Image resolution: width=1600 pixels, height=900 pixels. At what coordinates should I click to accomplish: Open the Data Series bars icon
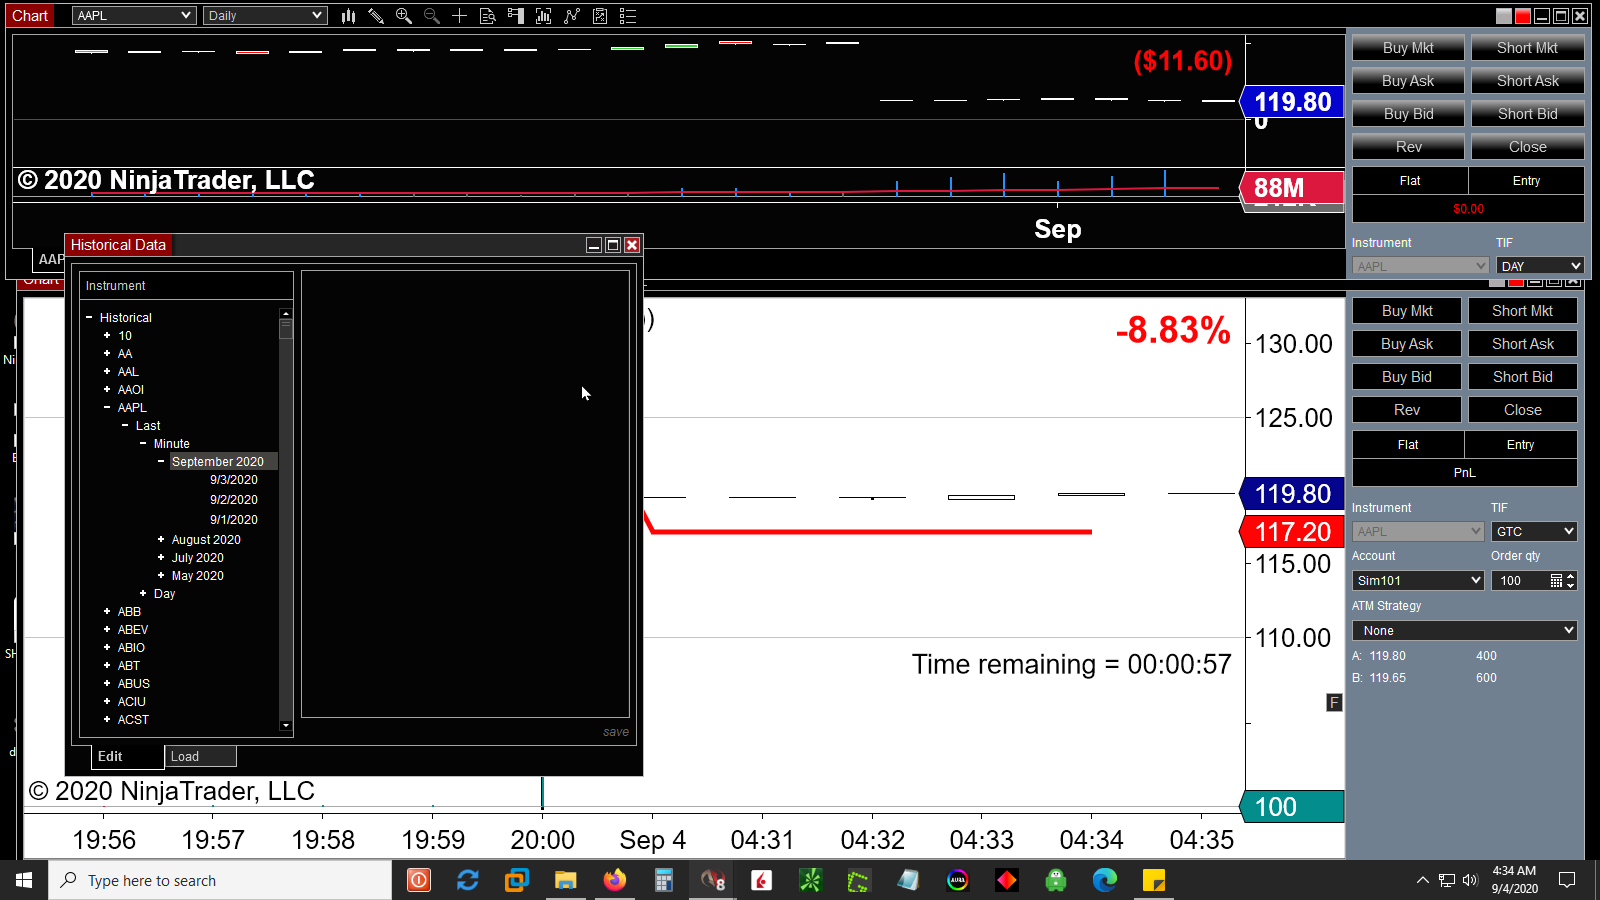[x=543, y=16]
